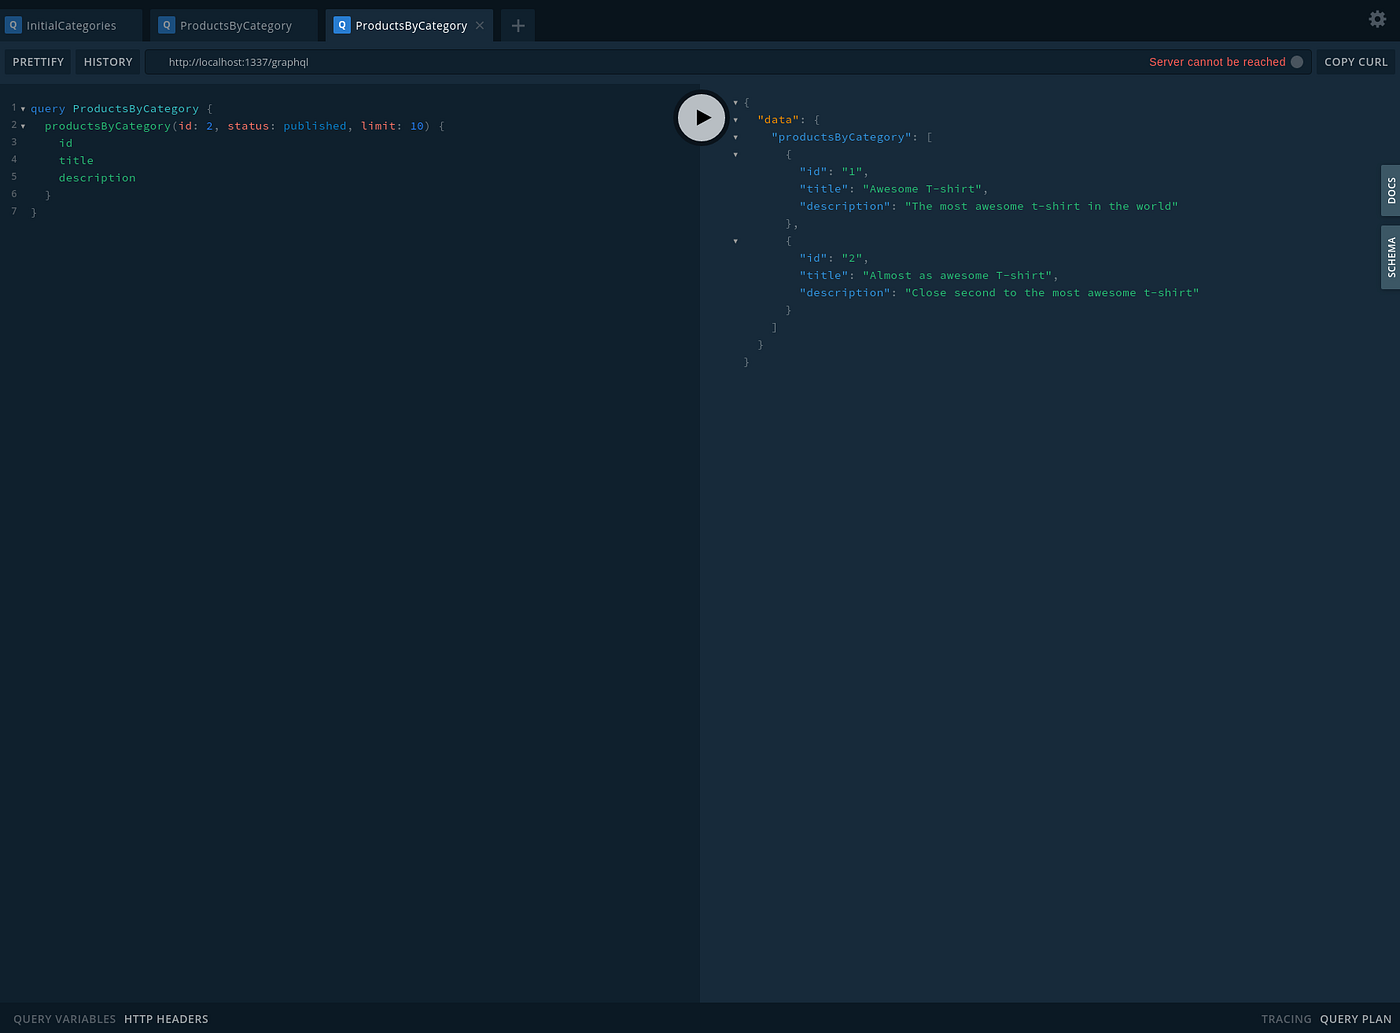This screenshot has height=1033, width=1400.
Task: Click the Q icon on the active ProductsByCategory tab
Action: click(342, 25)
